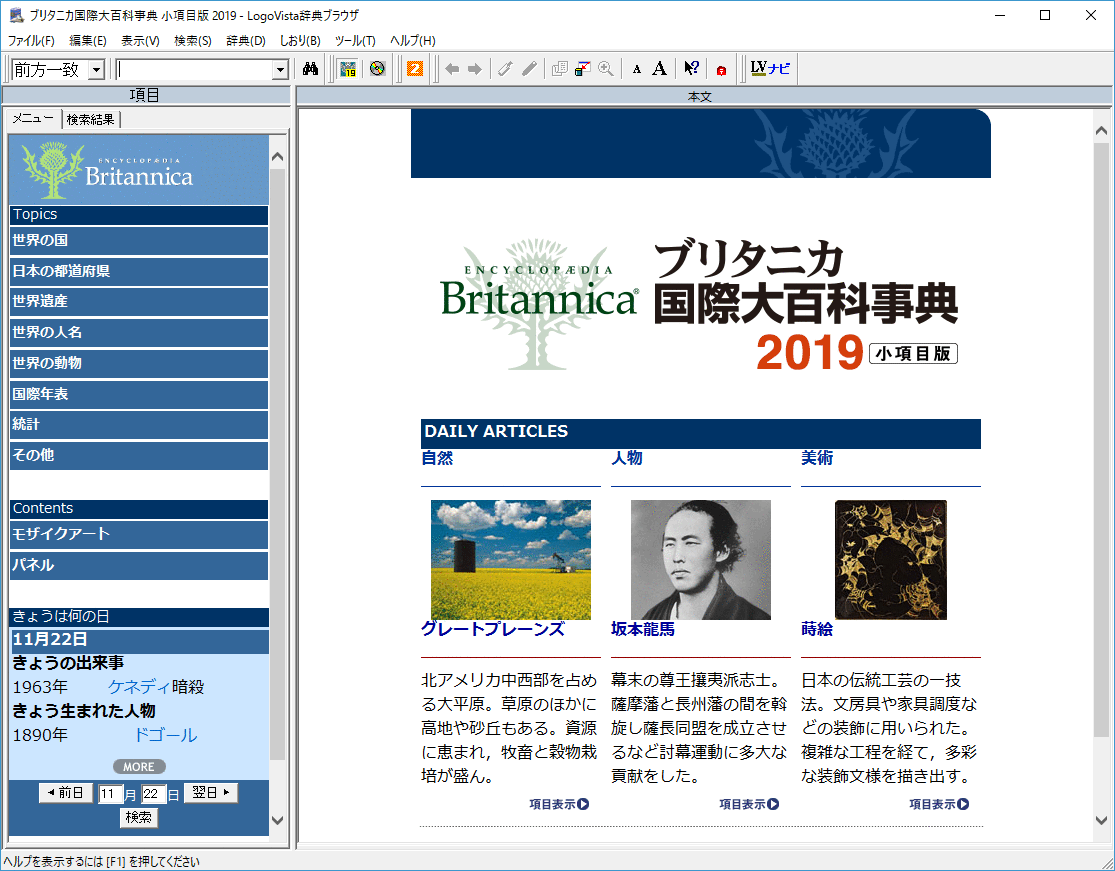Open the 坂本龍馬 article link
The image size is (1115, 871).
click(x=643, y=629)
